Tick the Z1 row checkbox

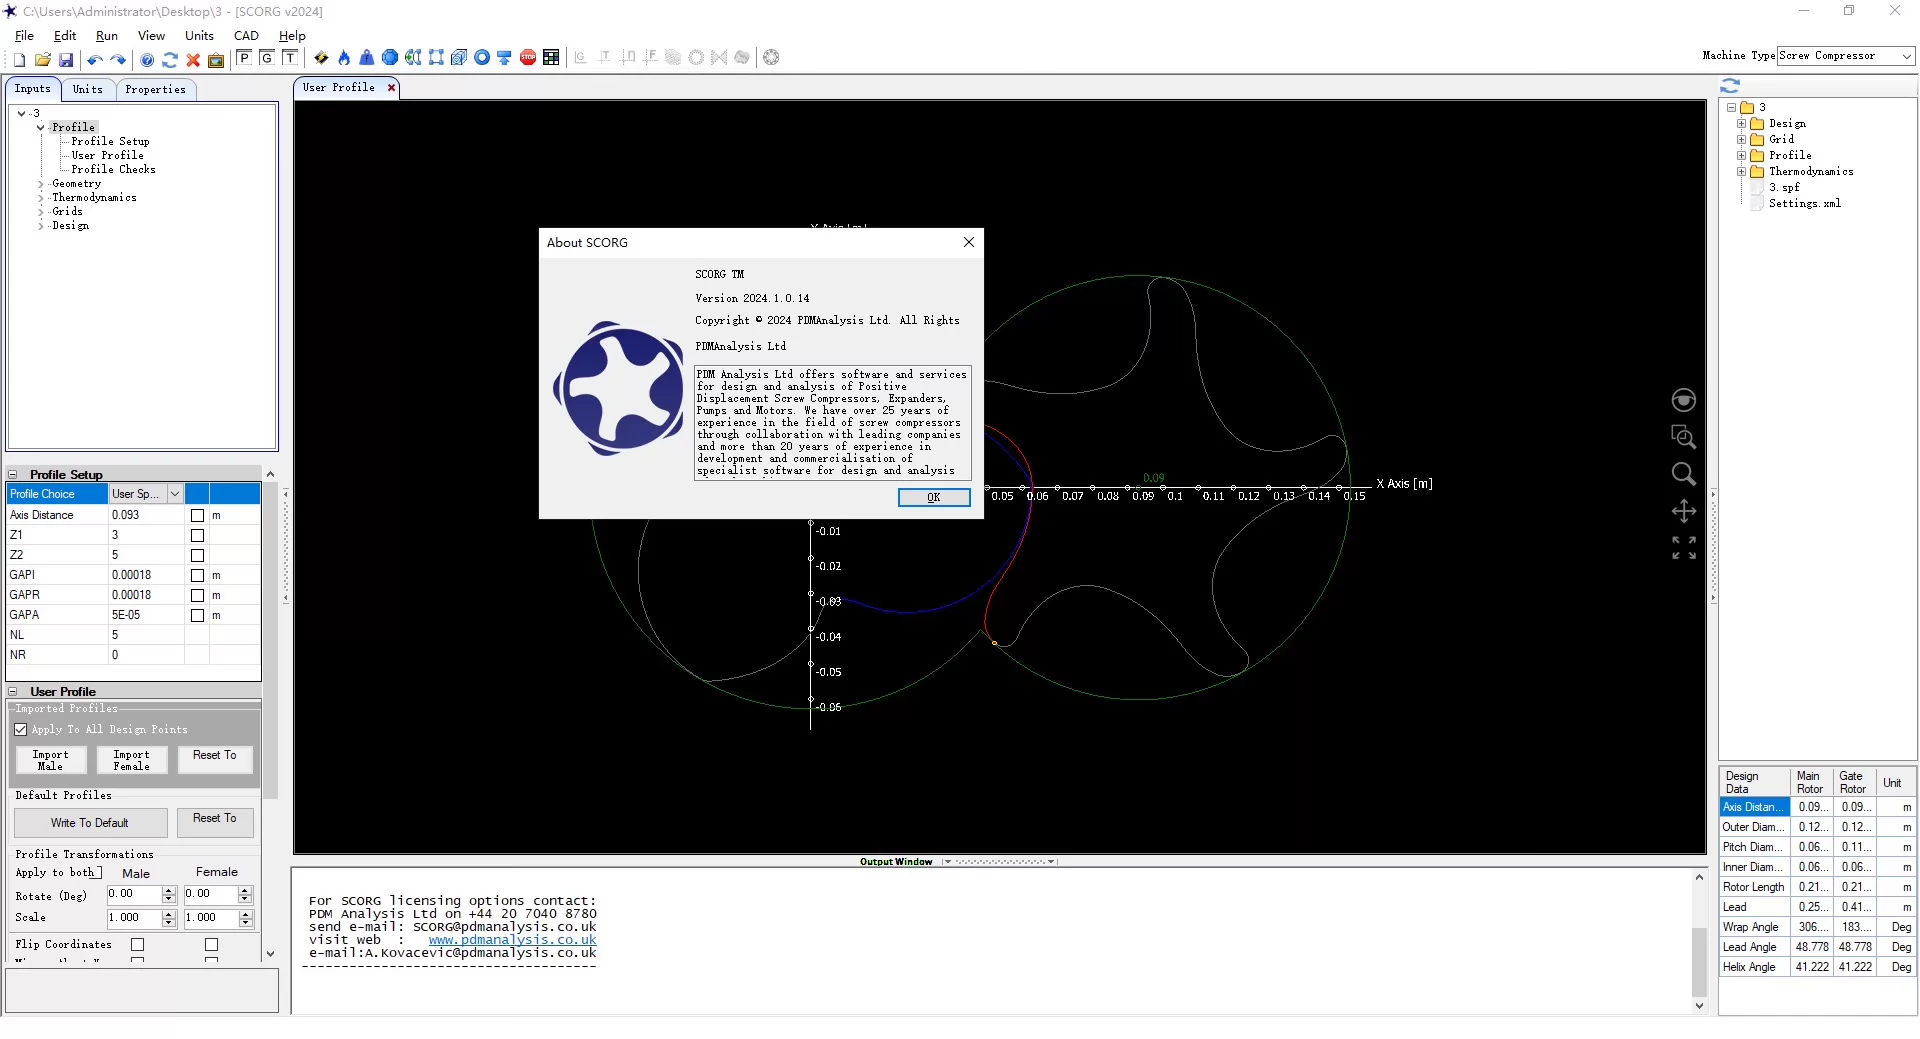pos(197,536)
